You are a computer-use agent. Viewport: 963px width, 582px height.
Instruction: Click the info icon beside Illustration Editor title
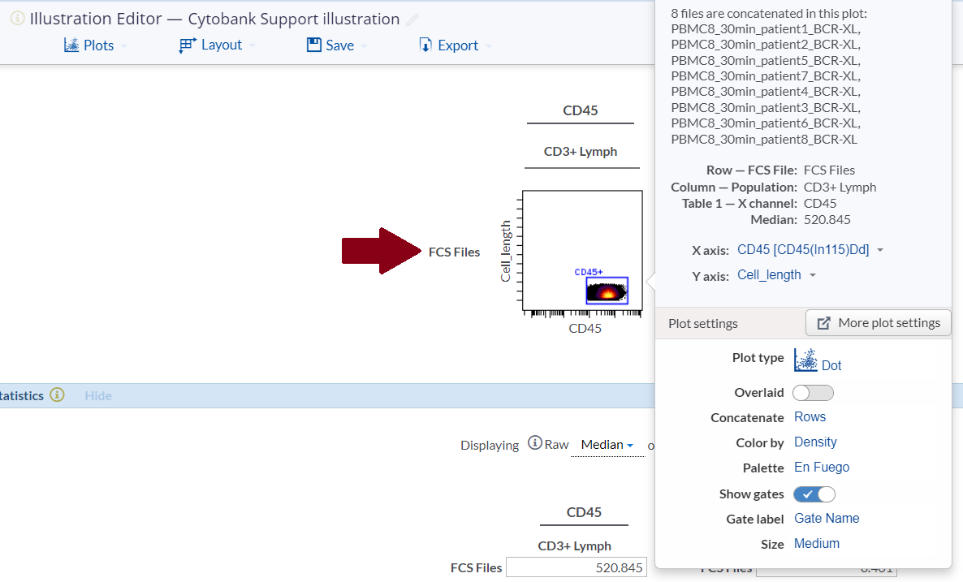(x=17, y=18)
